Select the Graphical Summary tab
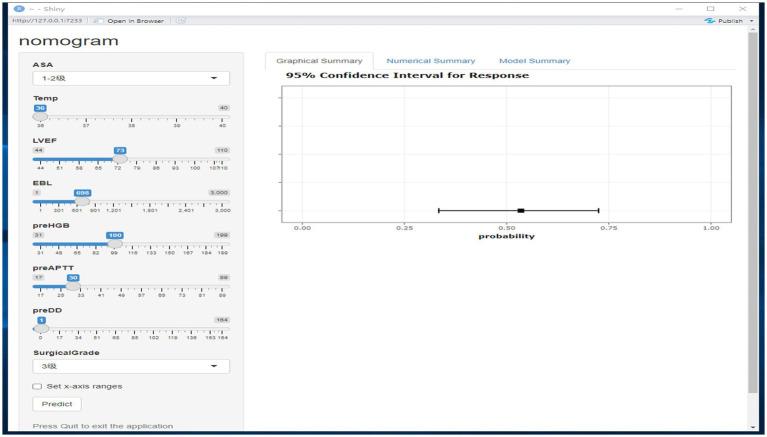This screenshot has height=437, width=767. [x=319, y=61]
